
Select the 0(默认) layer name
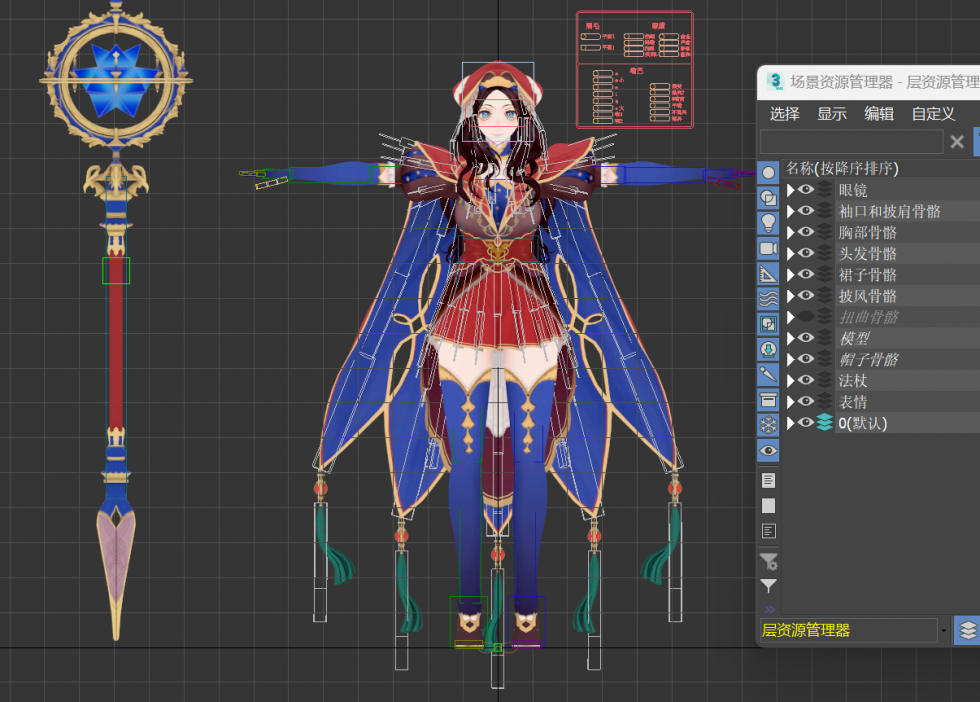point(862,423)
